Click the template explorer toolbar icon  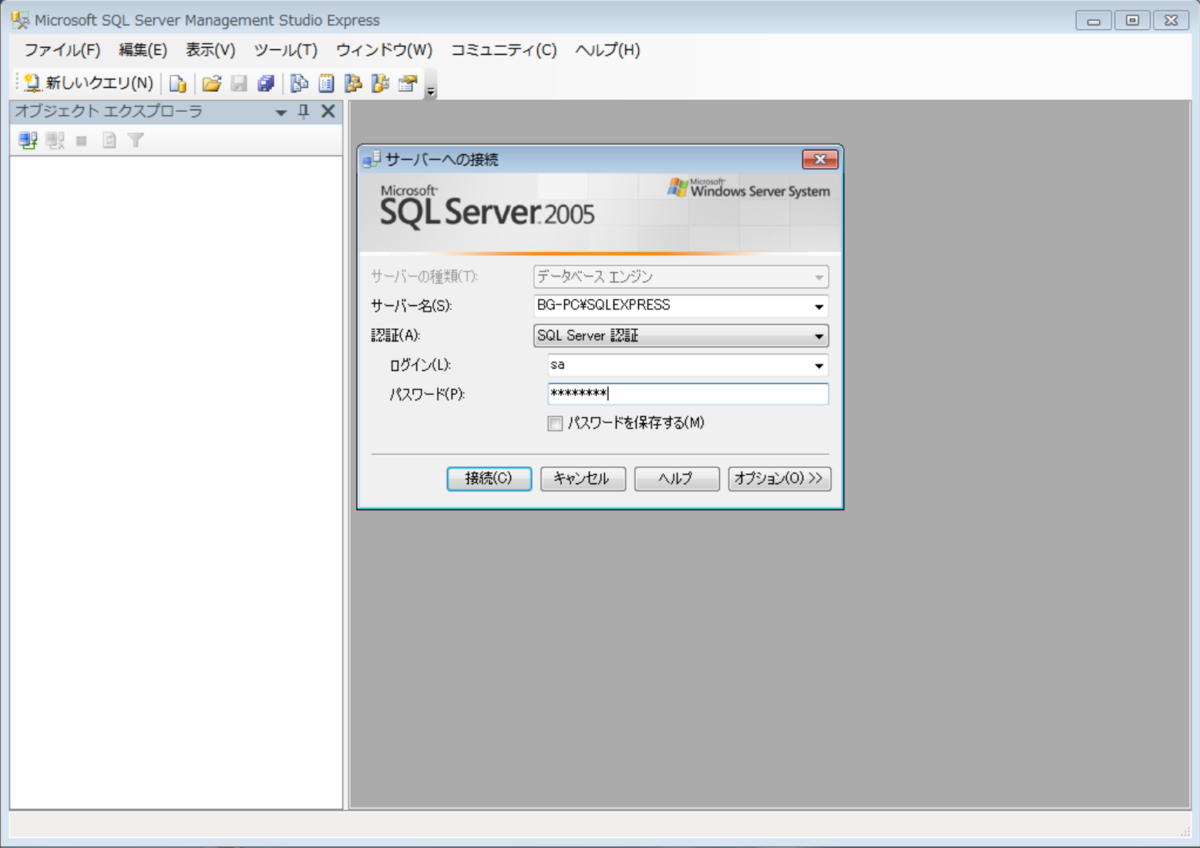pos(380,84)
